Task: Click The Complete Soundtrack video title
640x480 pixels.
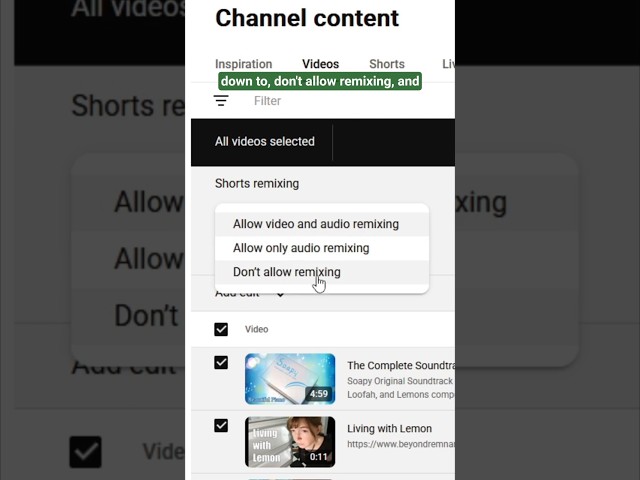Action: pos(401,365)
